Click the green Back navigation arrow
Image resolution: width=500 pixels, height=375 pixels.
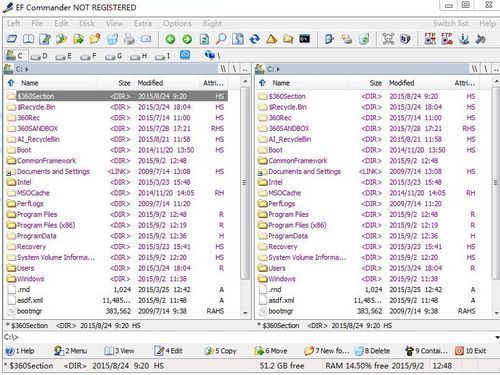170,39
